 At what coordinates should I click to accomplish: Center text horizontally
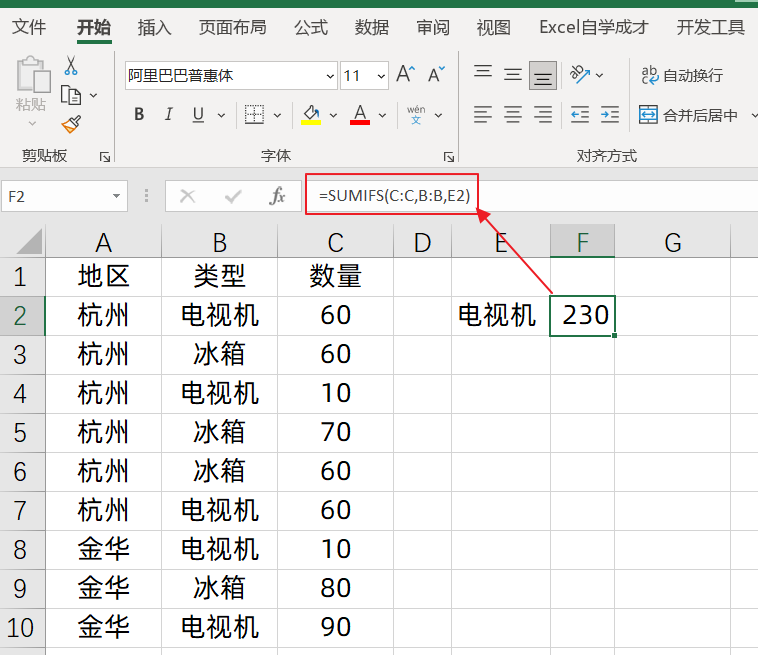[512, 115]
